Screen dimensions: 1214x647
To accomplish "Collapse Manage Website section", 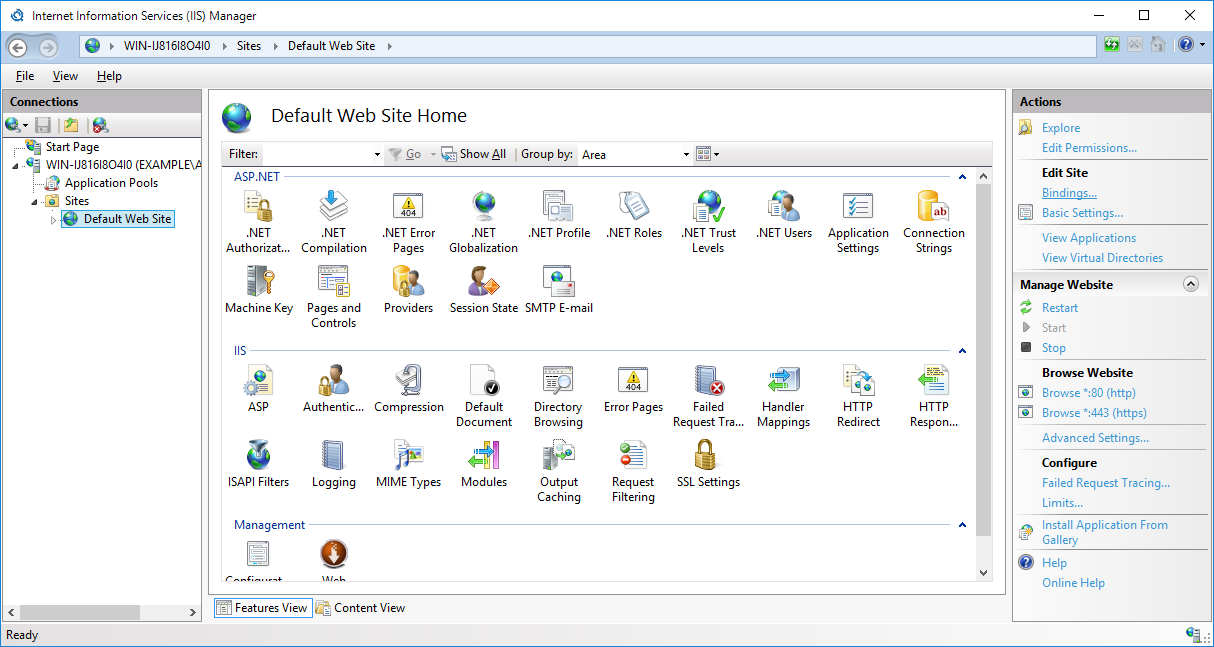I will 1190,284.
